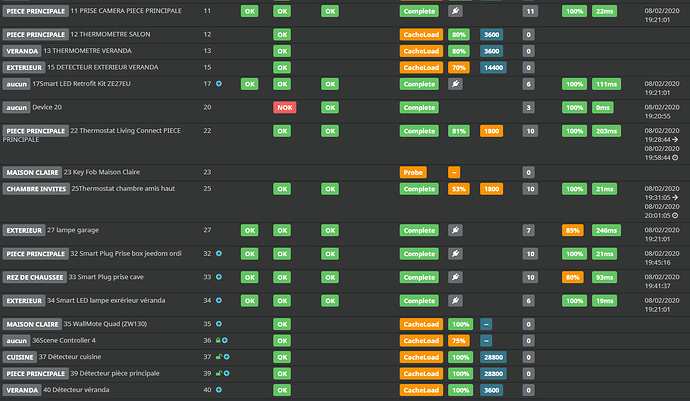The height and width of the screenshot is (401, 690).
Task: Click the lock icon next to node 37
Action: point(218,357)
